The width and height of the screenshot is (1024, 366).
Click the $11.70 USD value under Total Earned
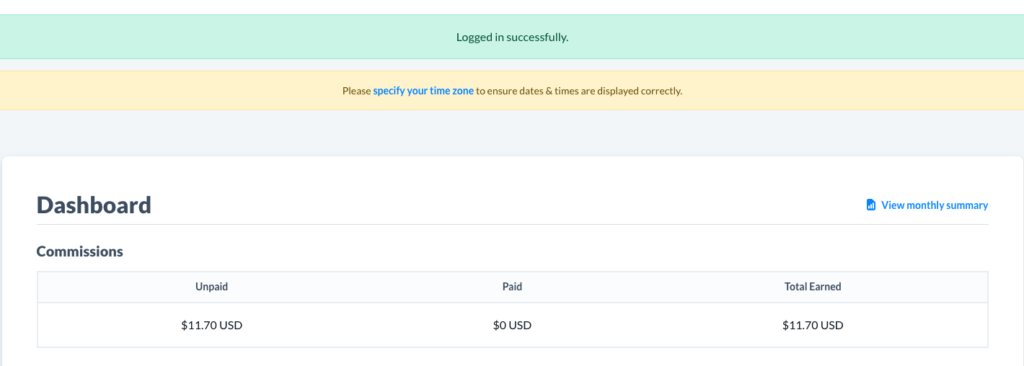click(x=812, y=325)
